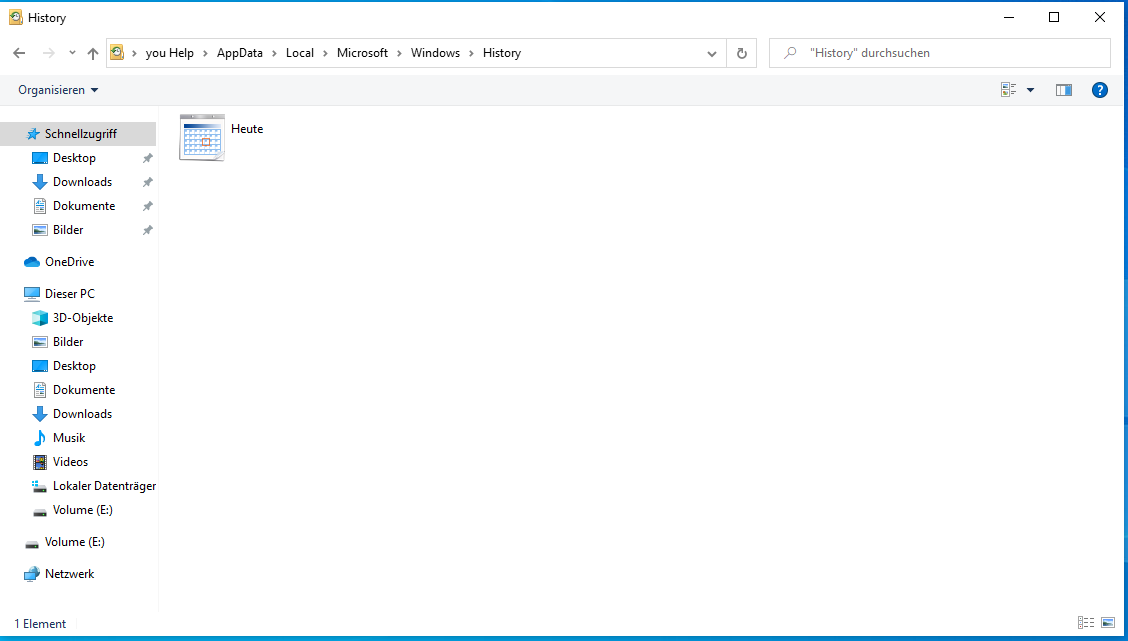Viewport: 1128px width, 641px height.
Task: Select Musik in the navigation pane
Action: 69,438
